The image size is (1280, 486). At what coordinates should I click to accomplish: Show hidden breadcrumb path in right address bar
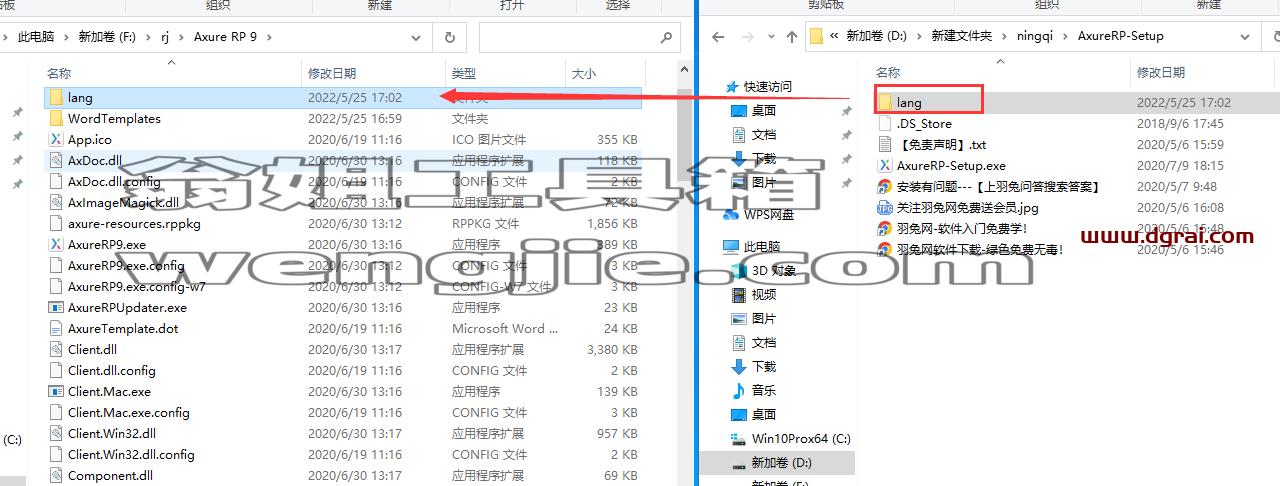click(834, 36)
